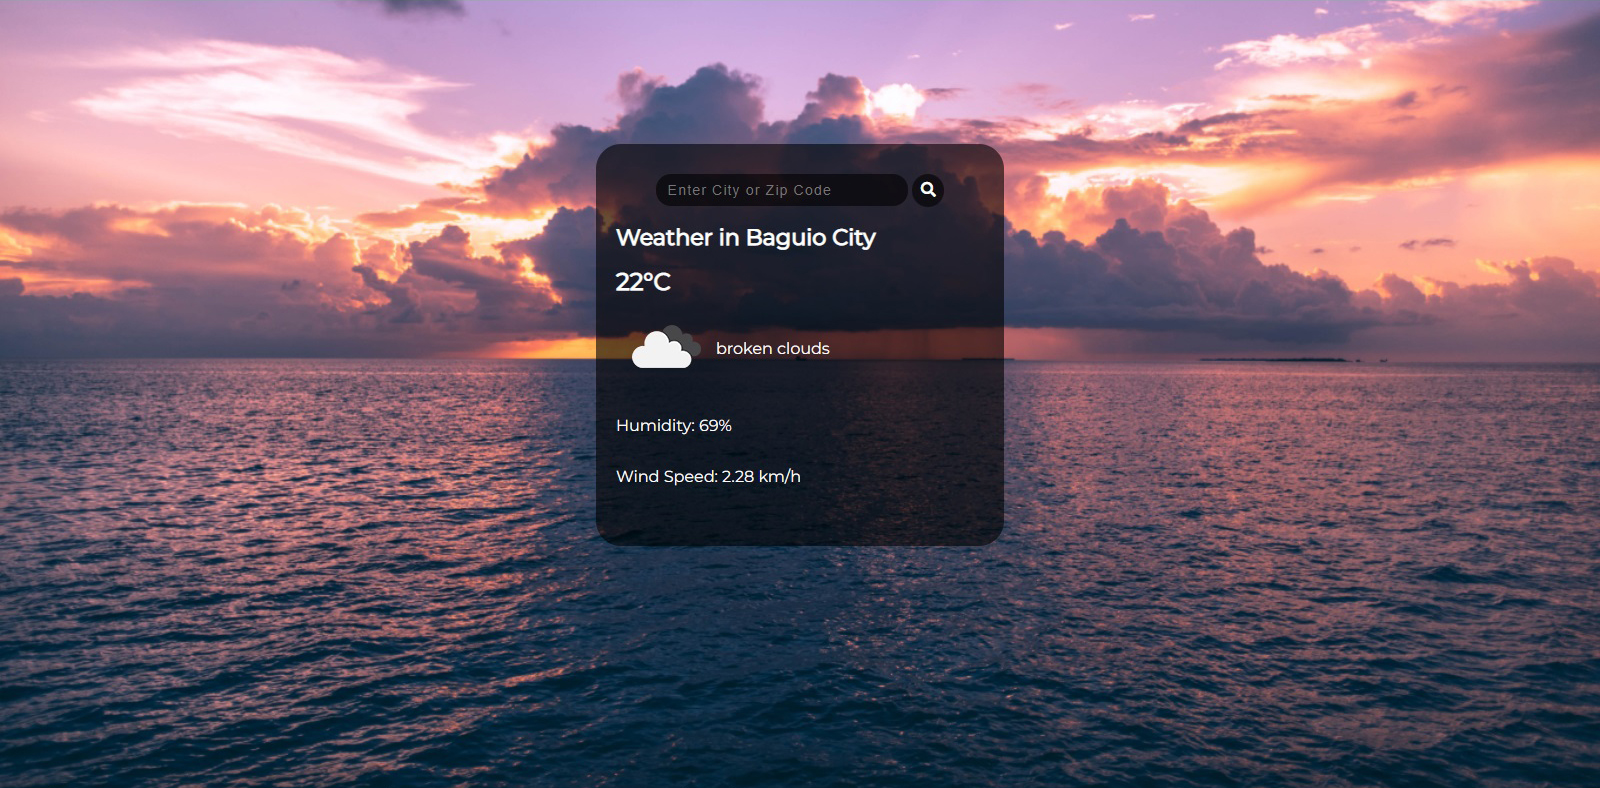Click the word Humidity in the card
Screen dimensions: 1600x788
[654, 426]
